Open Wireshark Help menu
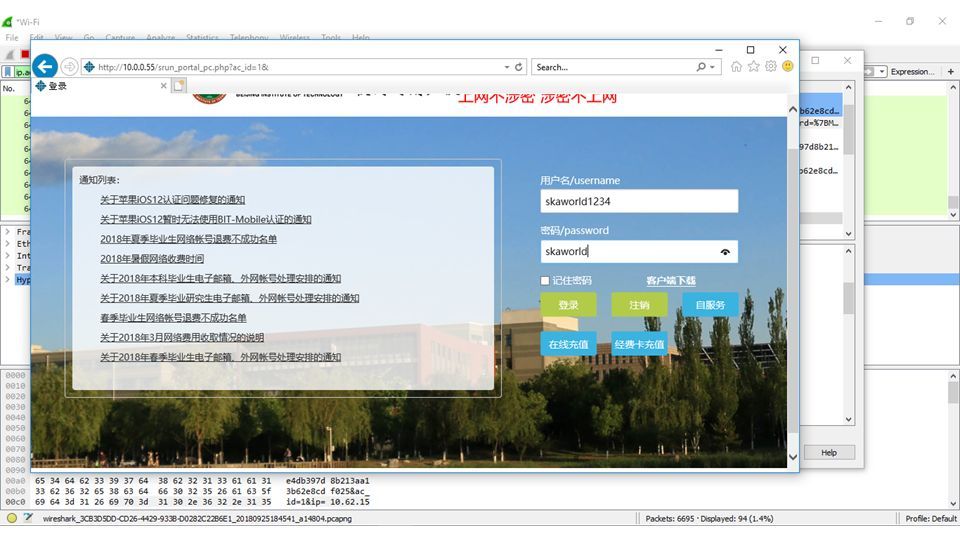This screenshot has width=960, height=540. (x=361, y=37)
